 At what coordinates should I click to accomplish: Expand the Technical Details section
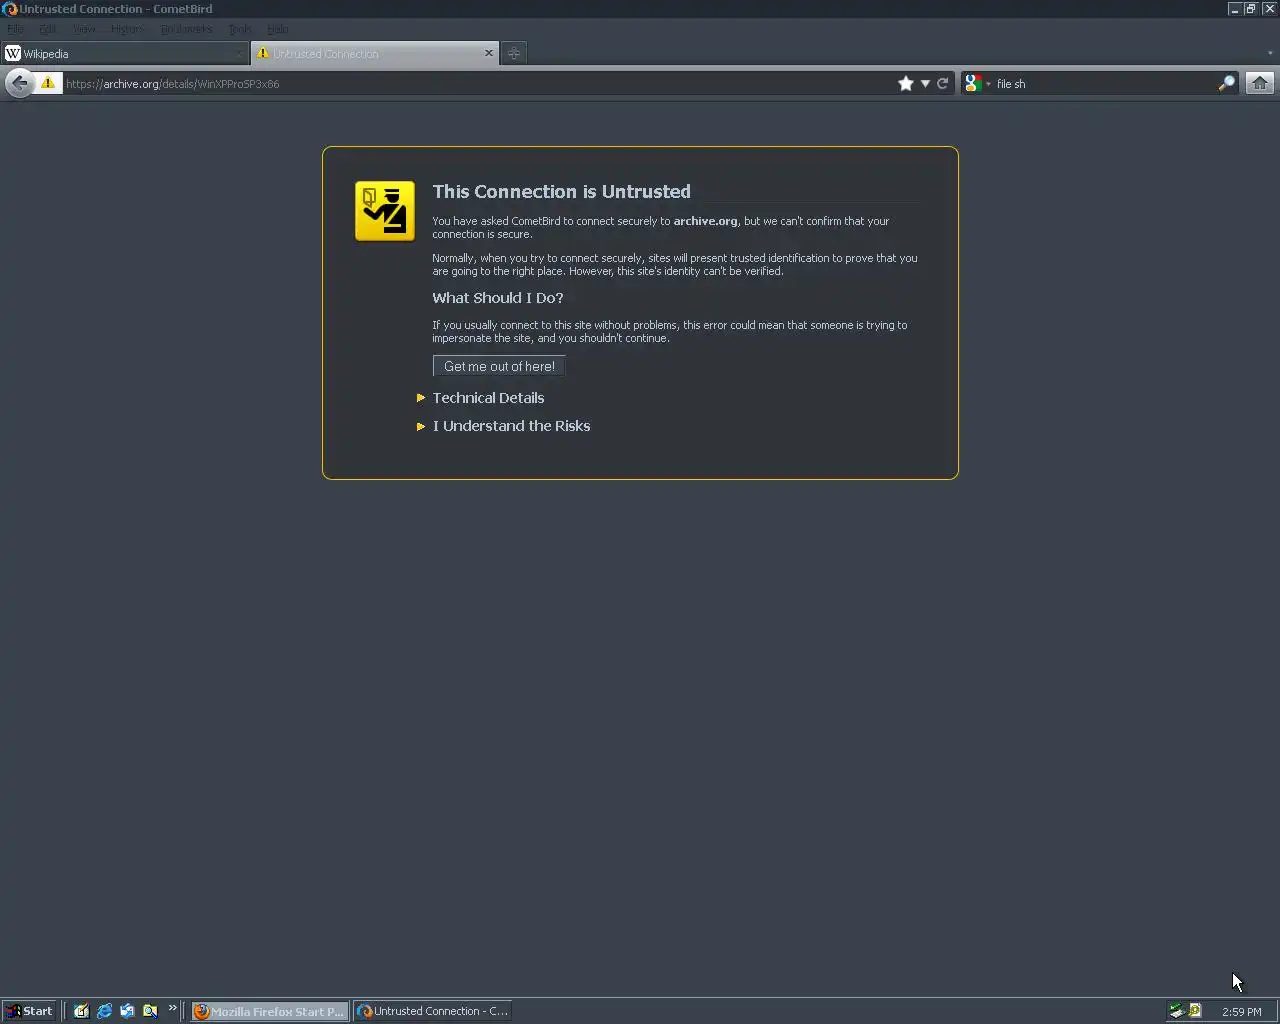click(x=488, y=398)
